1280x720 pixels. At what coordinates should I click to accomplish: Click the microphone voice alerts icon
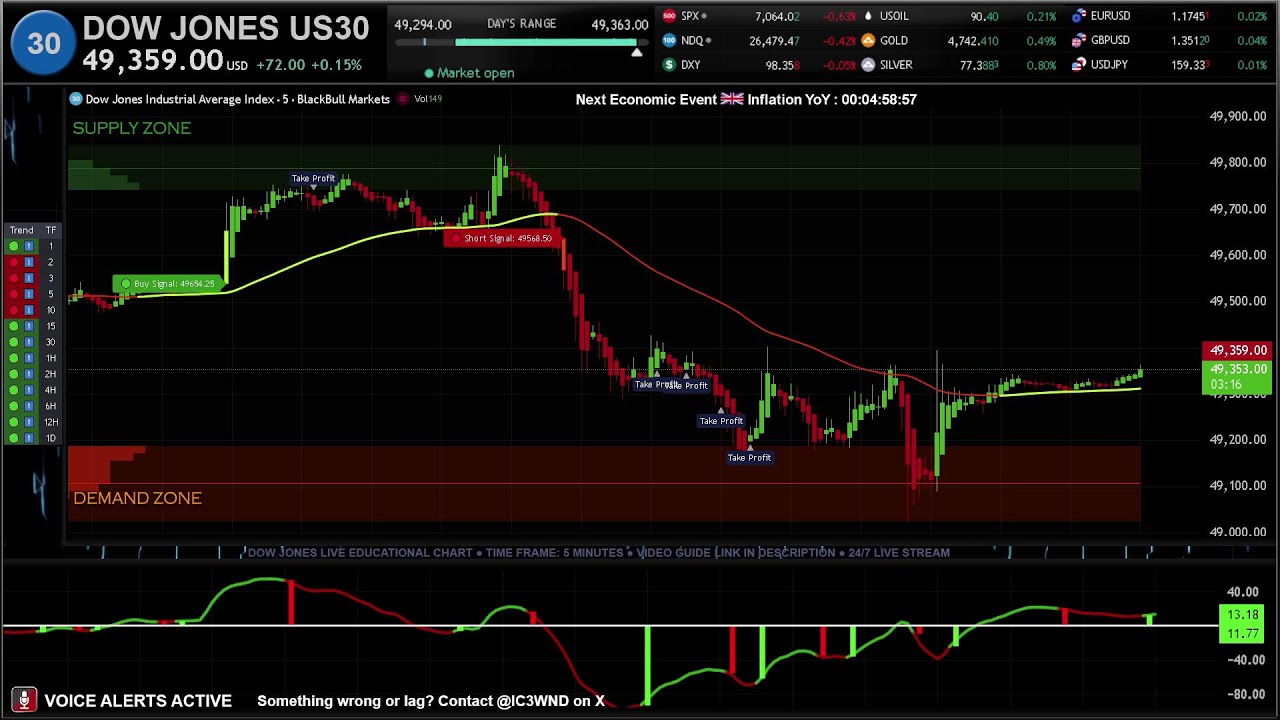pyautogui.click(x=24, y=701)
